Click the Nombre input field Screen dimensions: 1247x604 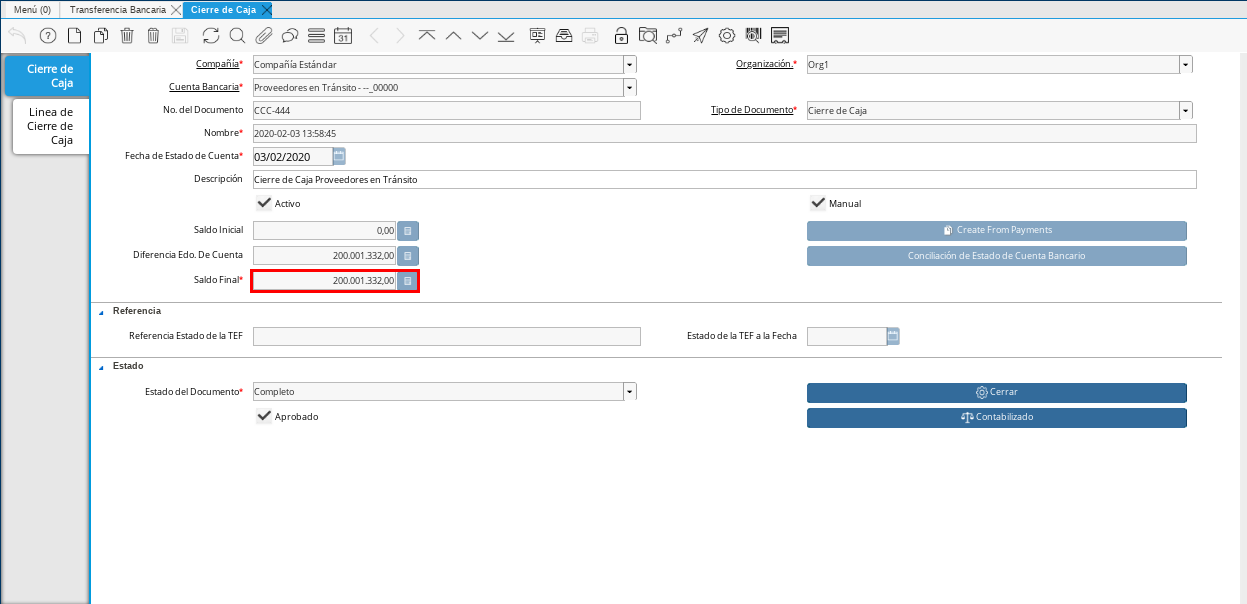pos(725,134)
